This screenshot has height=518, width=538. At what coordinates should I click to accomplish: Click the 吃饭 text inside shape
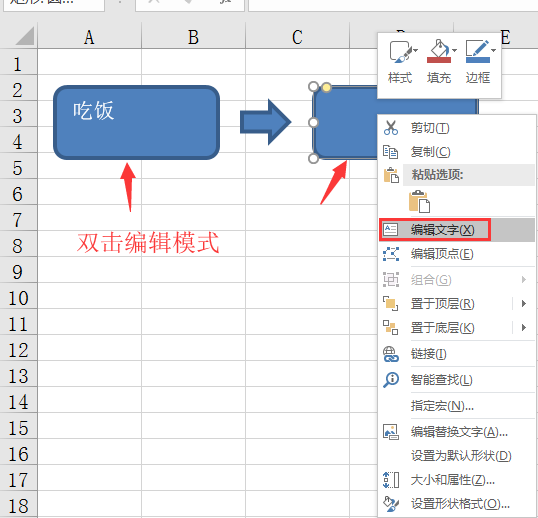click(x=93, y=111)
